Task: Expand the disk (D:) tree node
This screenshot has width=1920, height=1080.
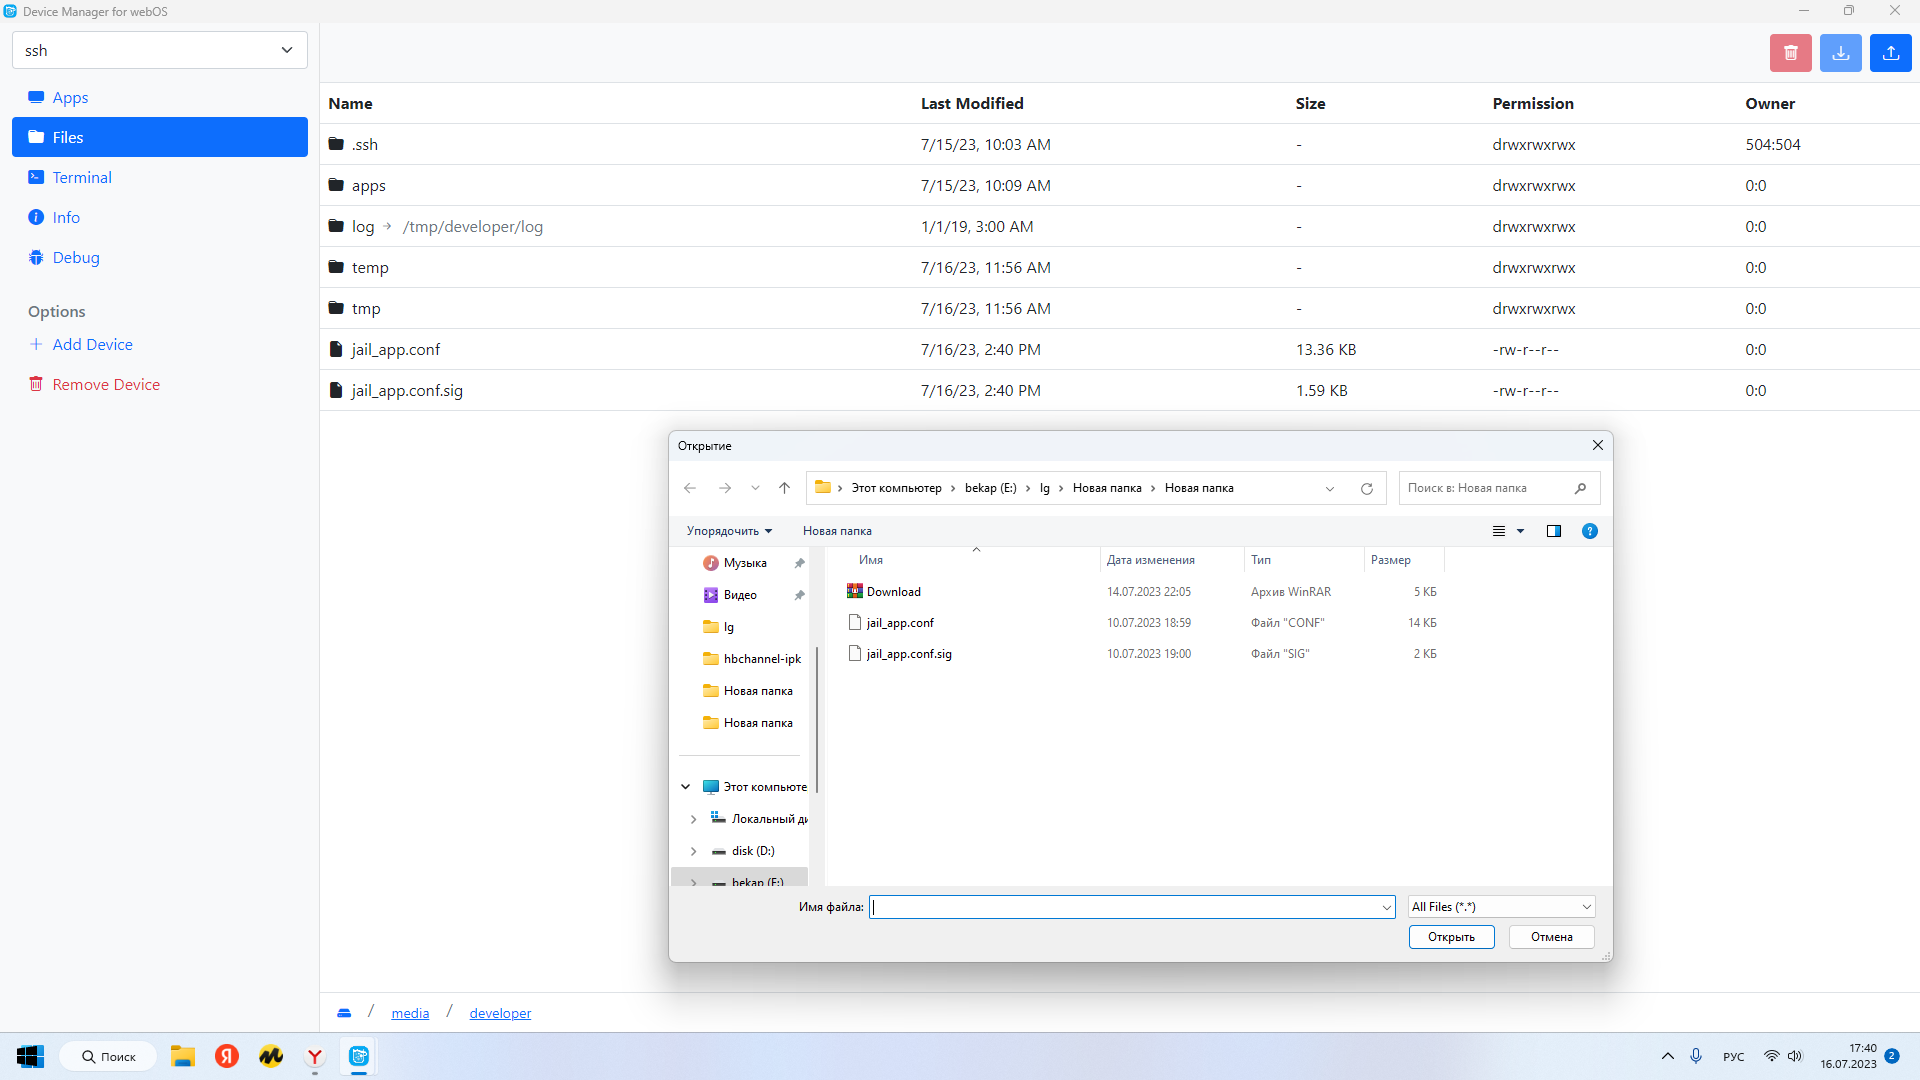Action: point(693,851)
